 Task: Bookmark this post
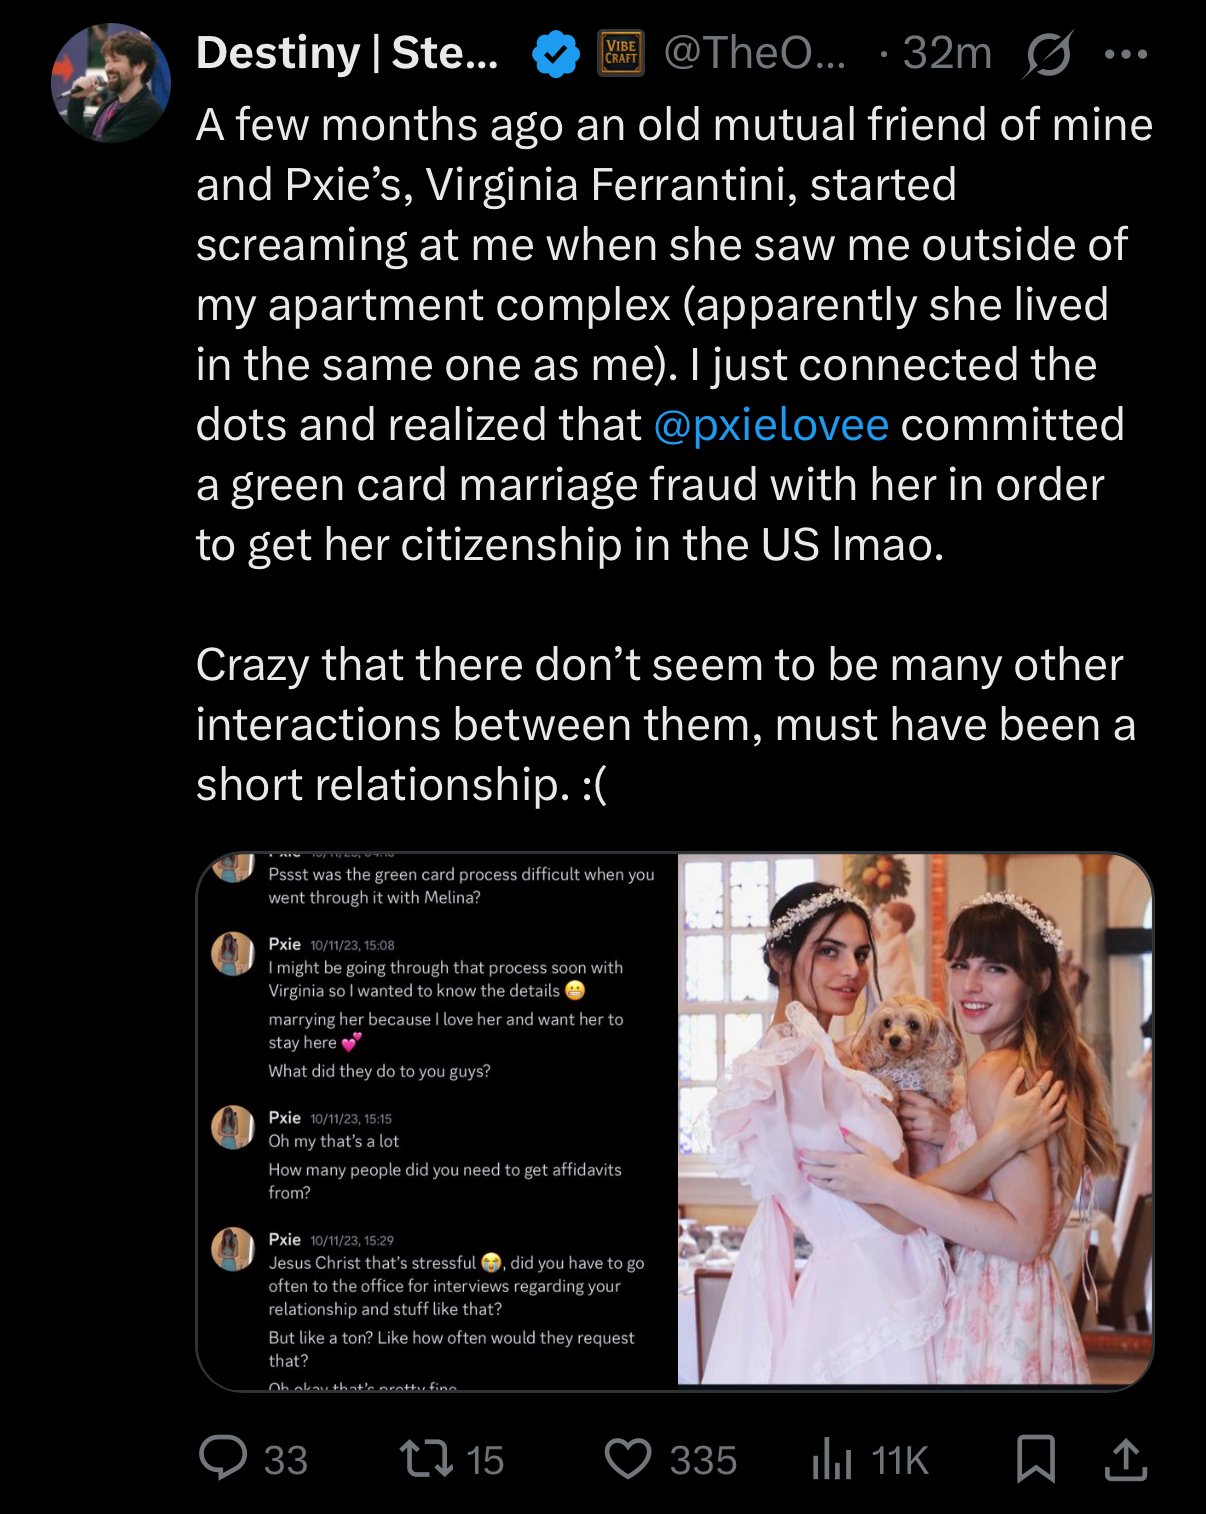point(1035,1458)
